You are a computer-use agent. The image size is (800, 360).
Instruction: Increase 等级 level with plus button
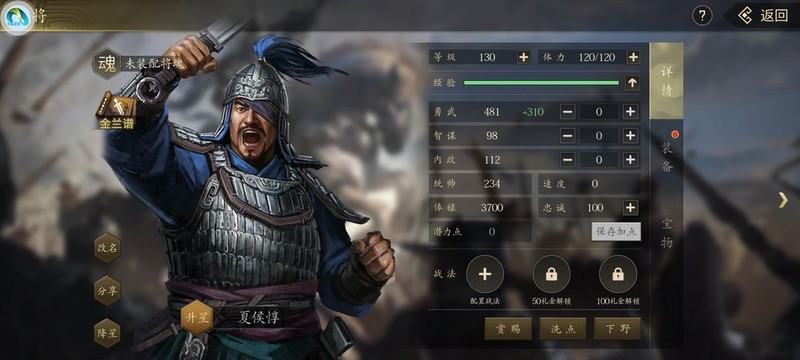click(523, 57)
